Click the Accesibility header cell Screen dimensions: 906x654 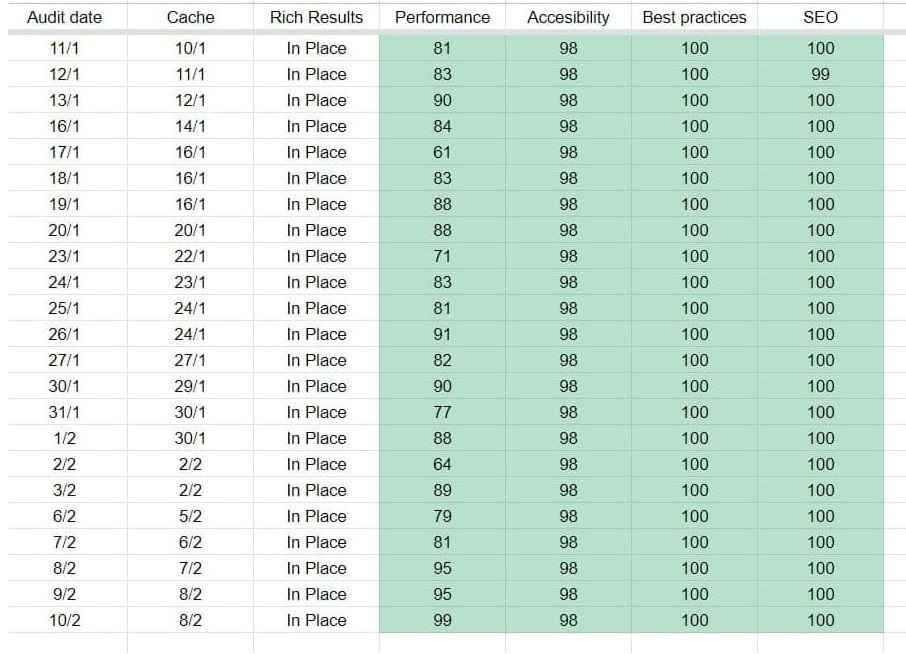click(x=568, y=17)
